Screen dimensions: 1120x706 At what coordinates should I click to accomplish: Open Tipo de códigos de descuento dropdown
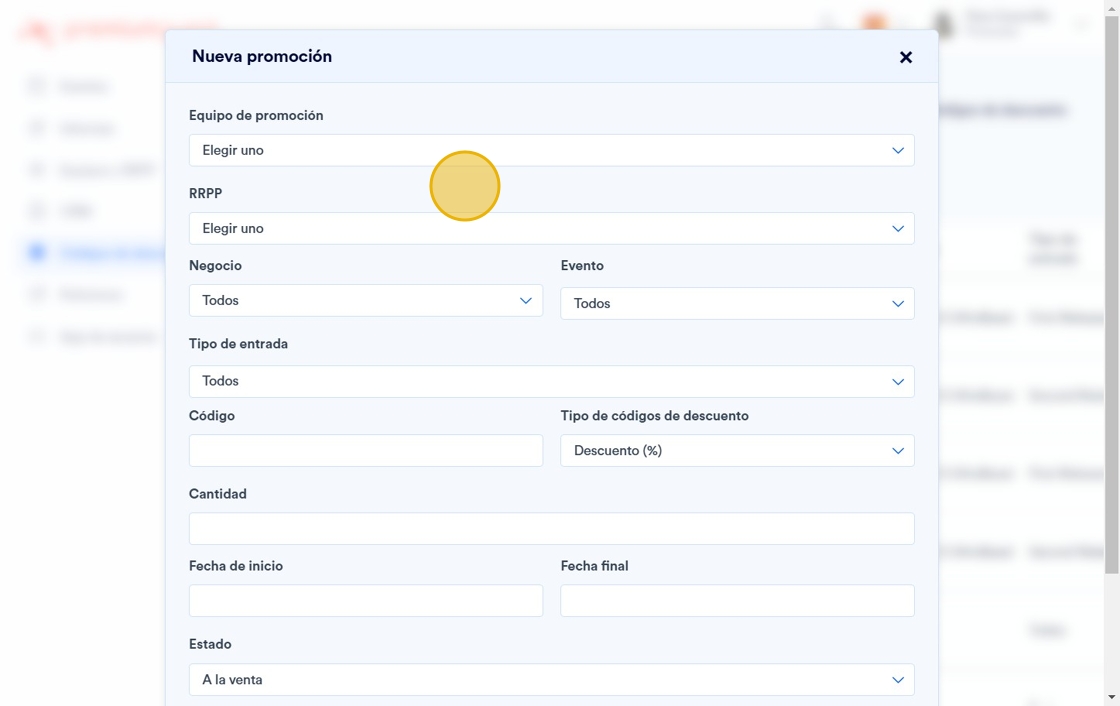pos(737,450)
